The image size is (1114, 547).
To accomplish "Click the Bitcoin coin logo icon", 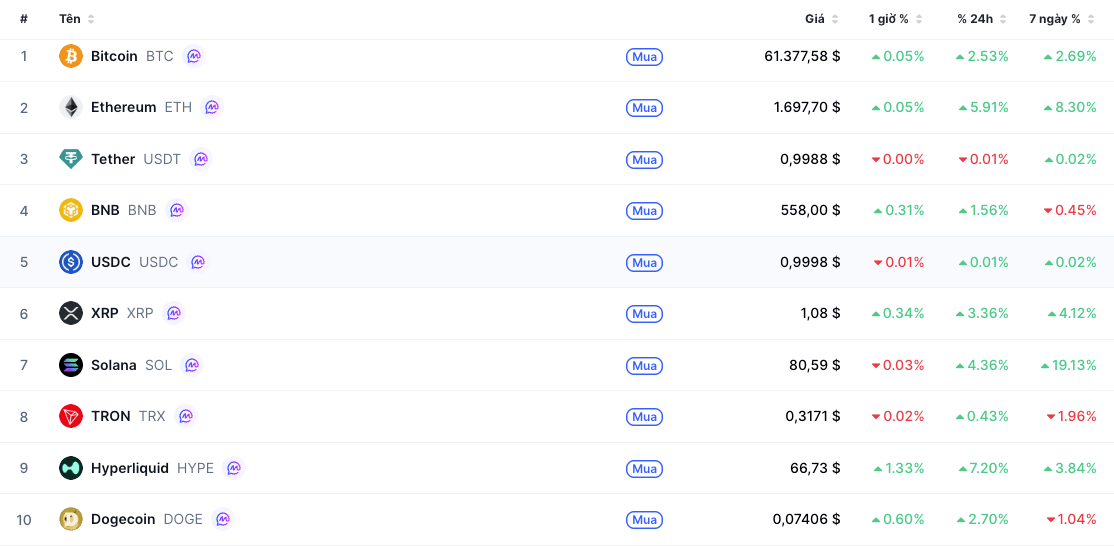I will pyautogui.click(x=71, y=56).
